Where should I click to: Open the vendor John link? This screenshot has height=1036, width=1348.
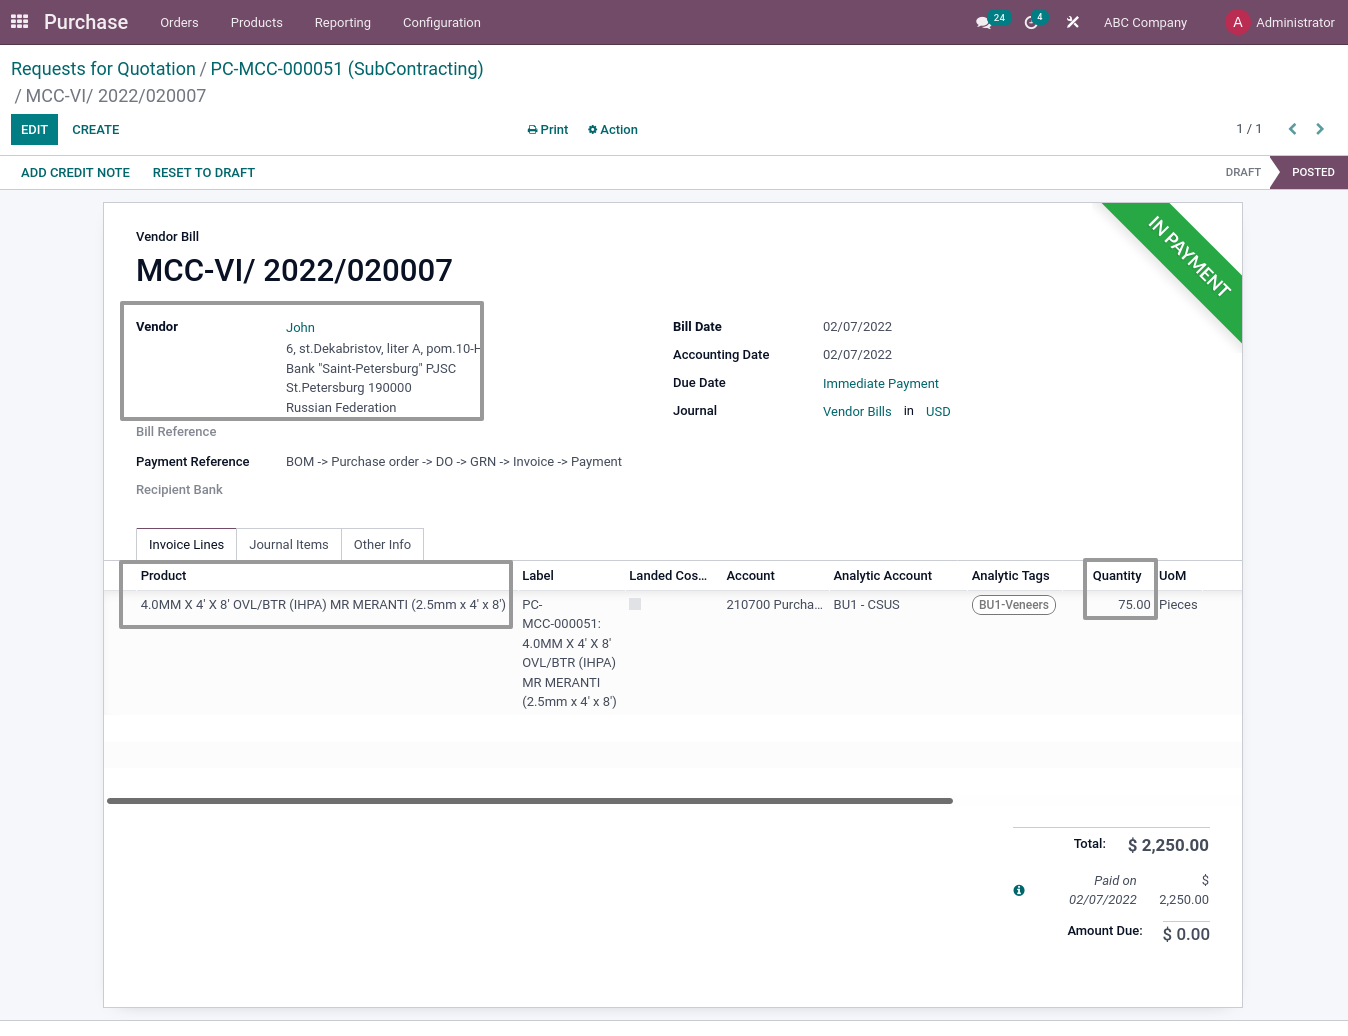300,327
